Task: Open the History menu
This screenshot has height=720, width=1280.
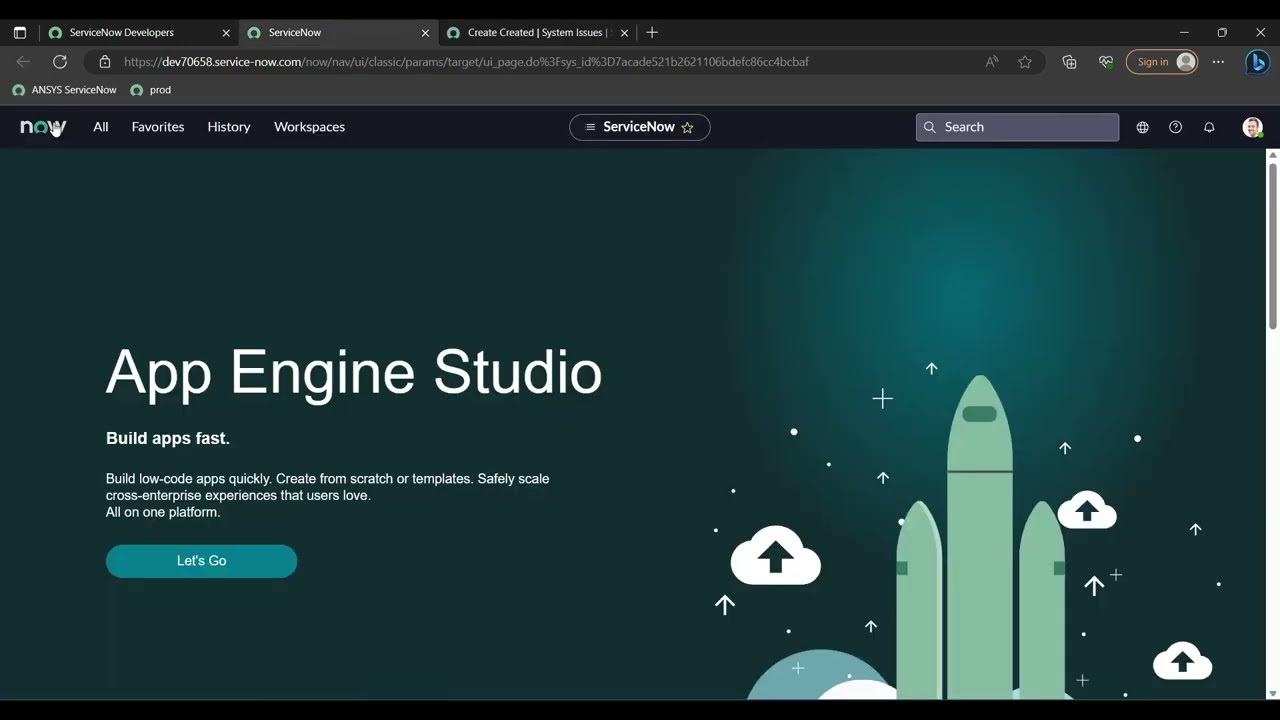Action: click(x=229, y=127)
